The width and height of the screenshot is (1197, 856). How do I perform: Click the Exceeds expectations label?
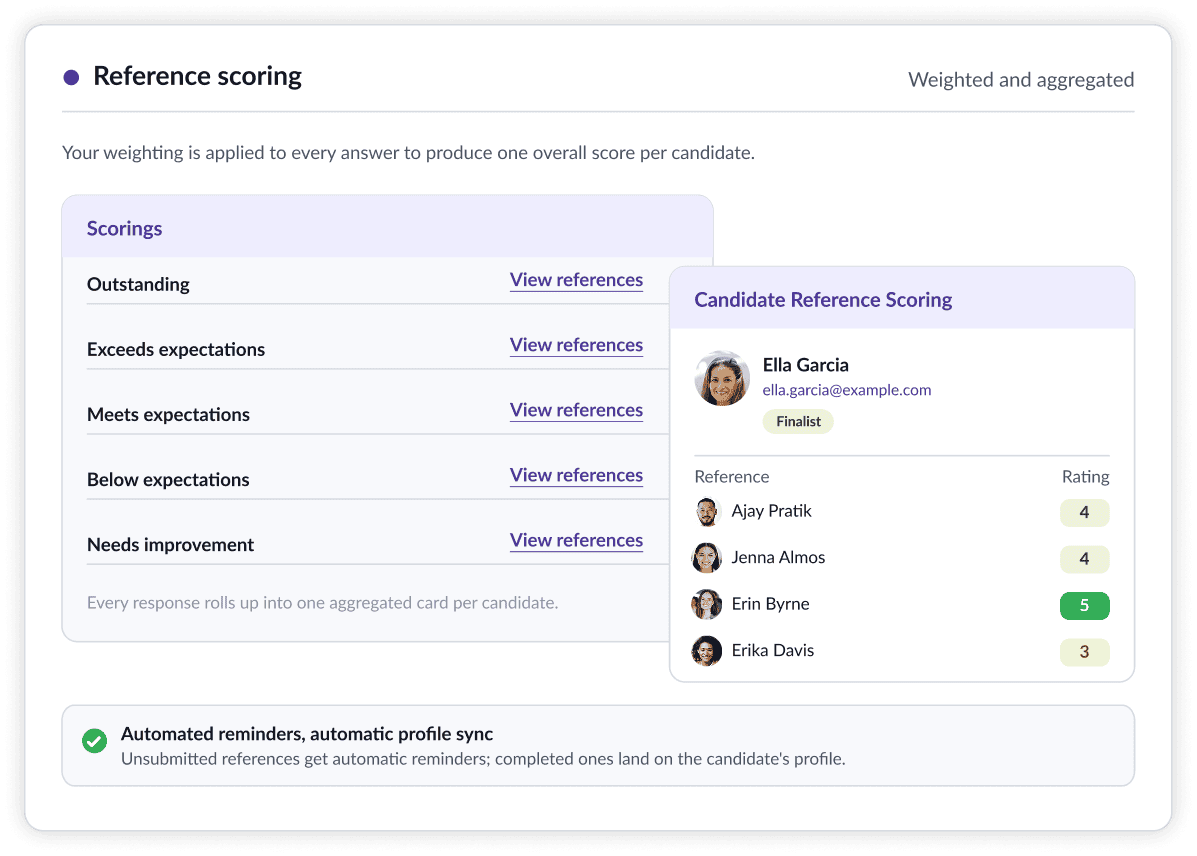coord(176,350)
